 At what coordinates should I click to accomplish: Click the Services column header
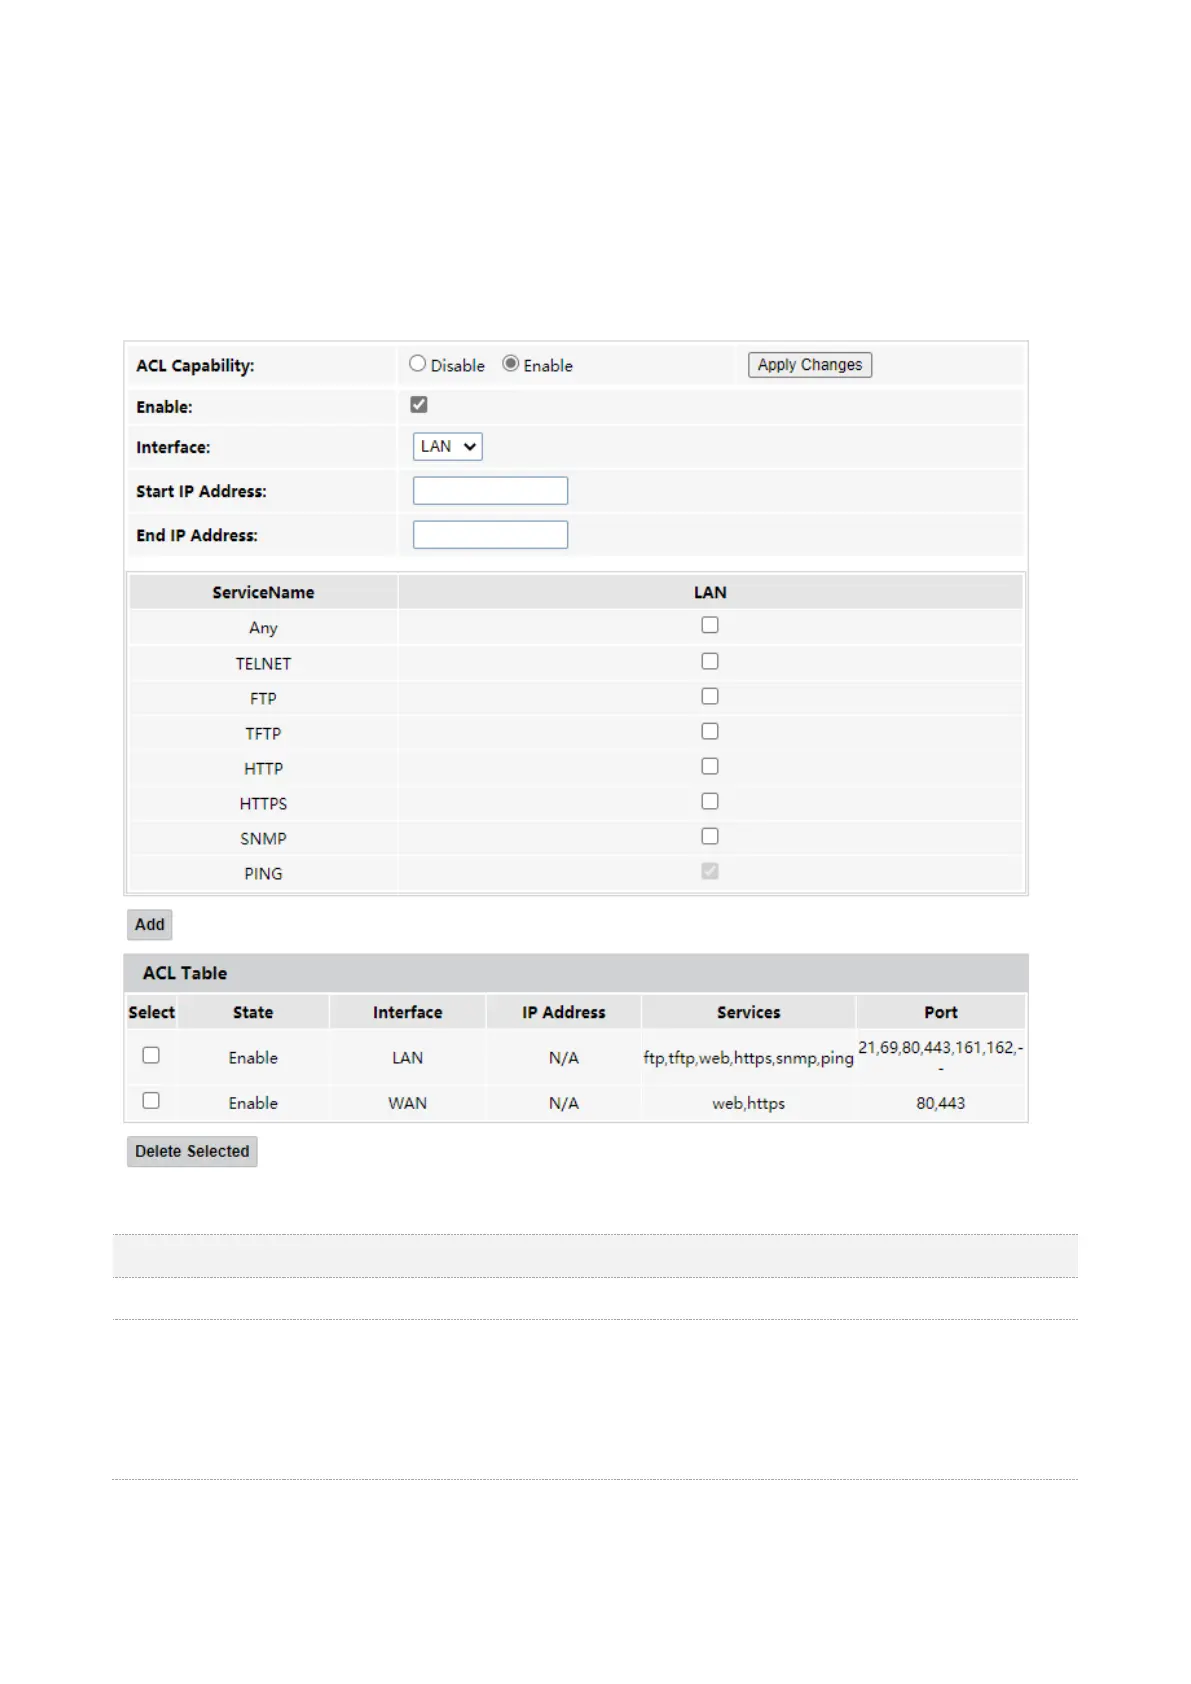749,1013
